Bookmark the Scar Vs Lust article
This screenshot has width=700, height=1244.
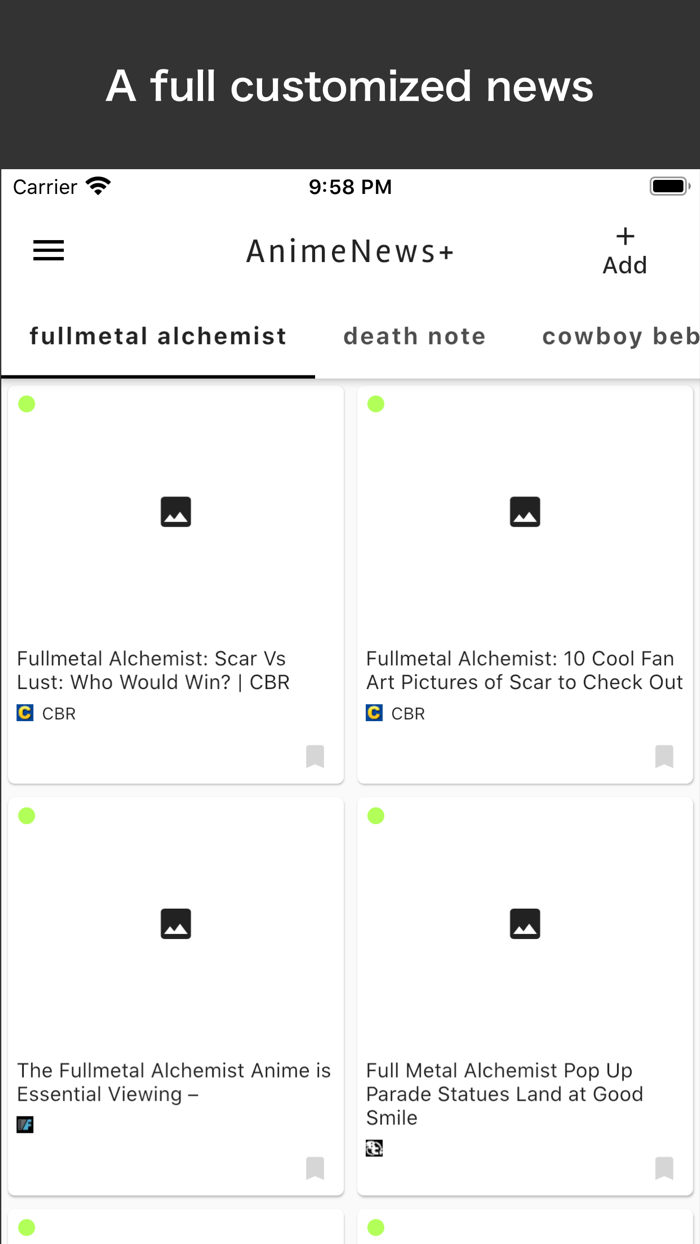(315, 757)
